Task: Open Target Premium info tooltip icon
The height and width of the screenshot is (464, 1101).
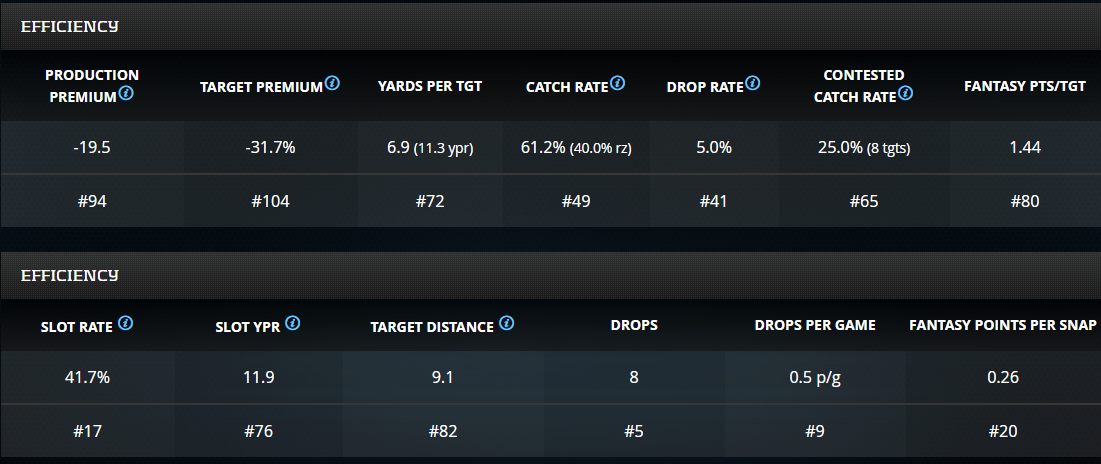Action: coord(333,84)
